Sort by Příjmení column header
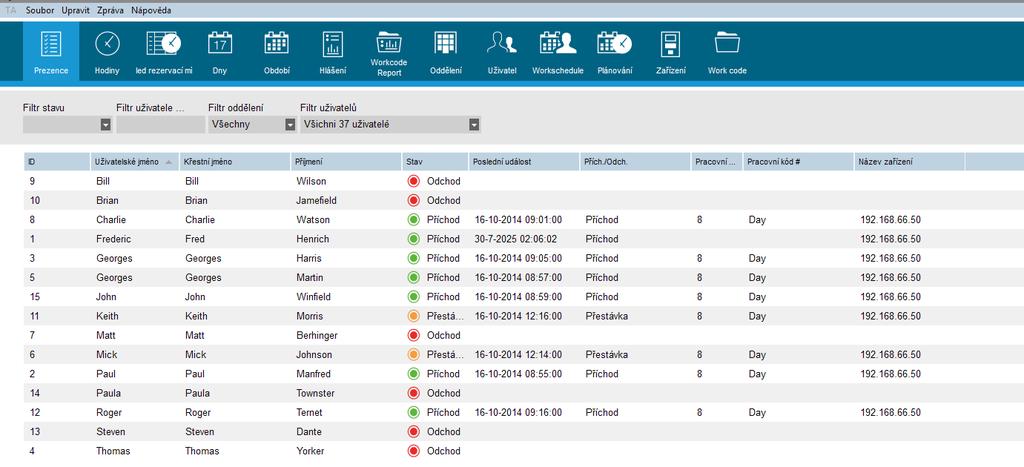This screenshot has height=467, width=1024. [346, 161]
